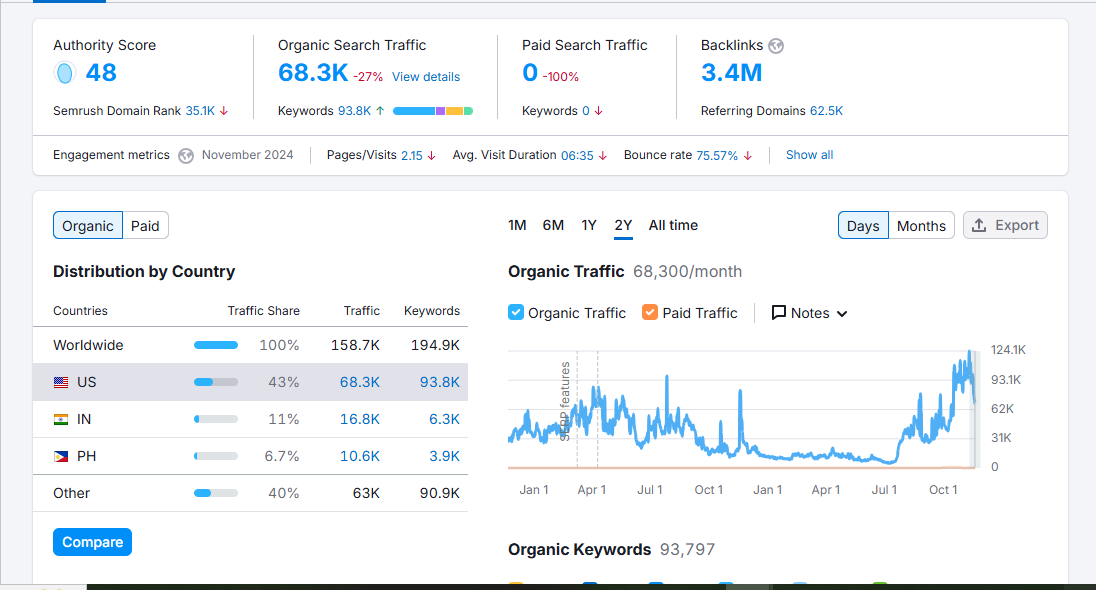Select the 1Y time range tab
1096x590 pixels.
(589, 225)
